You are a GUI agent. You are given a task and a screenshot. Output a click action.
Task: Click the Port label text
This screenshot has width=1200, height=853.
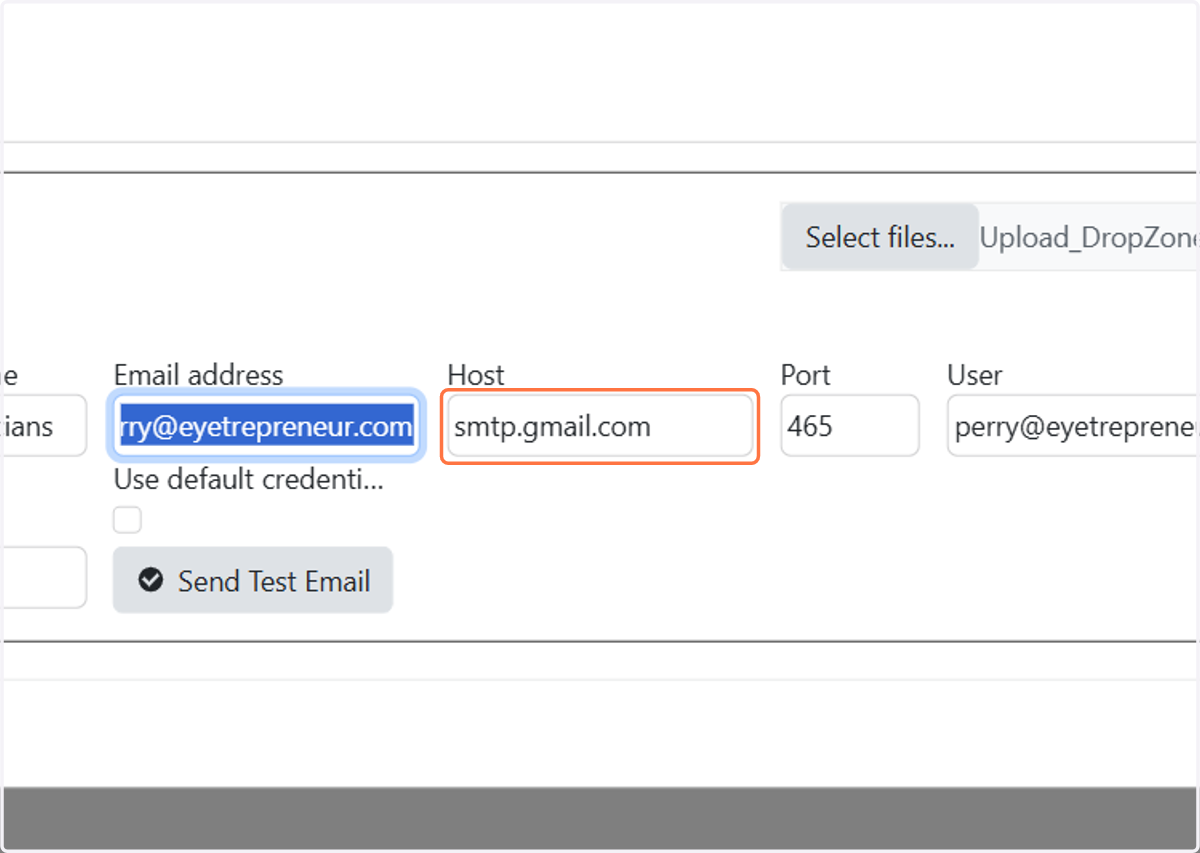(x=806, y=375)
